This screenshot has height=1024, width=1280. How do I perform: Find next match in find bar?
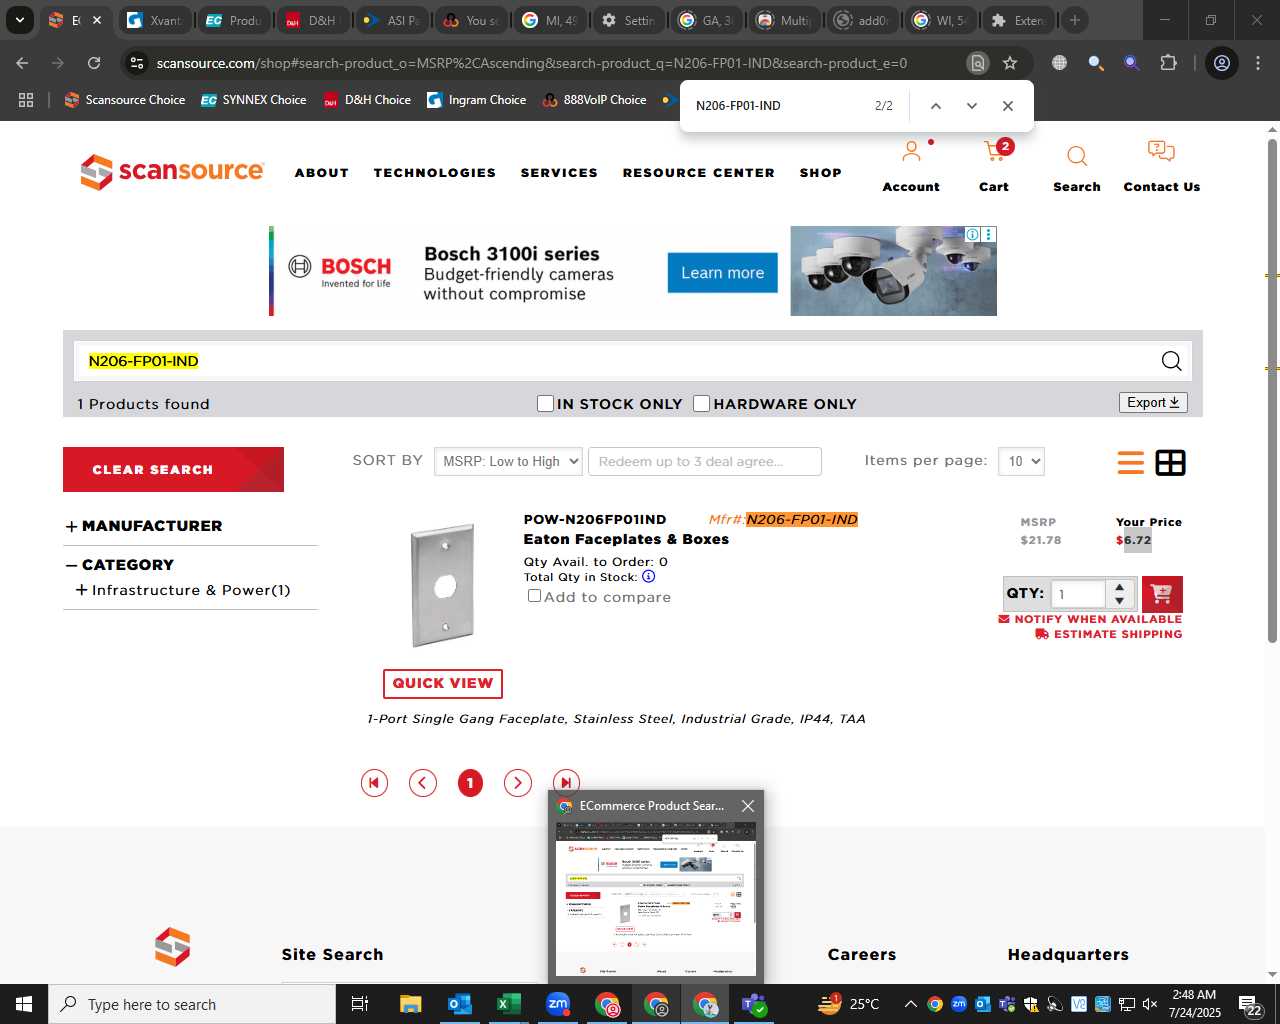pyautogui.click(x=971, y=106)
